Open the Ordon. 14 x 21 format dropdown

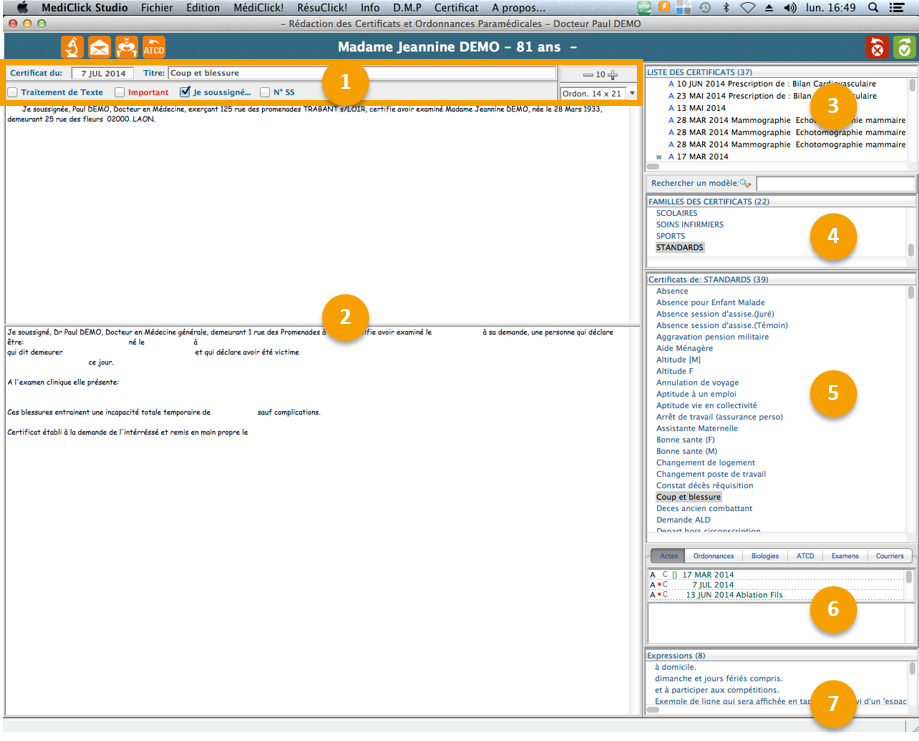tap(632, 93)
